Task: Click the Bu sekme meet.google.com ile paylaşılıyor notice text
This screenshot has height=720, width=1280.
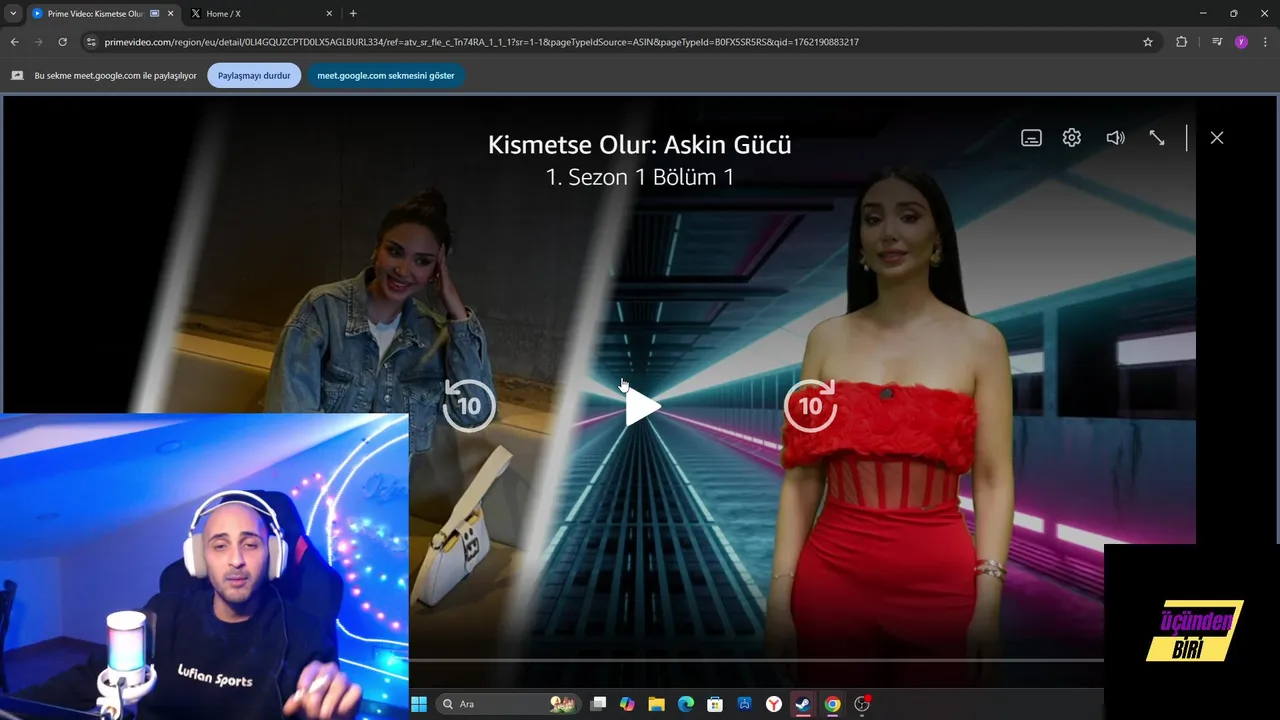Action: tap(115, 75)
